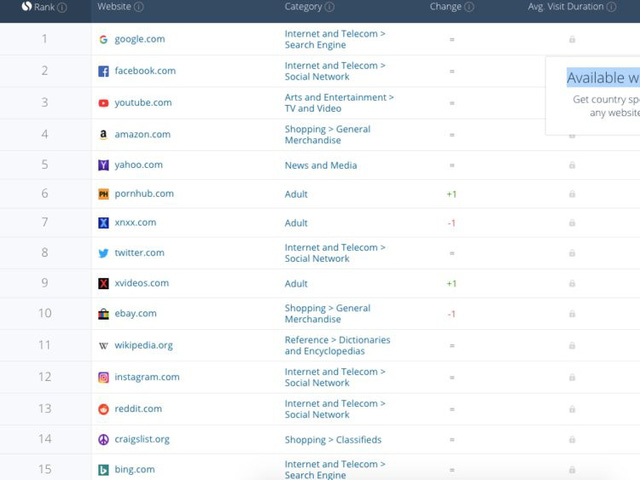Open 'Arts and Entertainment > TV and Video' category
This screenshot has height=480, width=640.
click(x=339, y=103)
